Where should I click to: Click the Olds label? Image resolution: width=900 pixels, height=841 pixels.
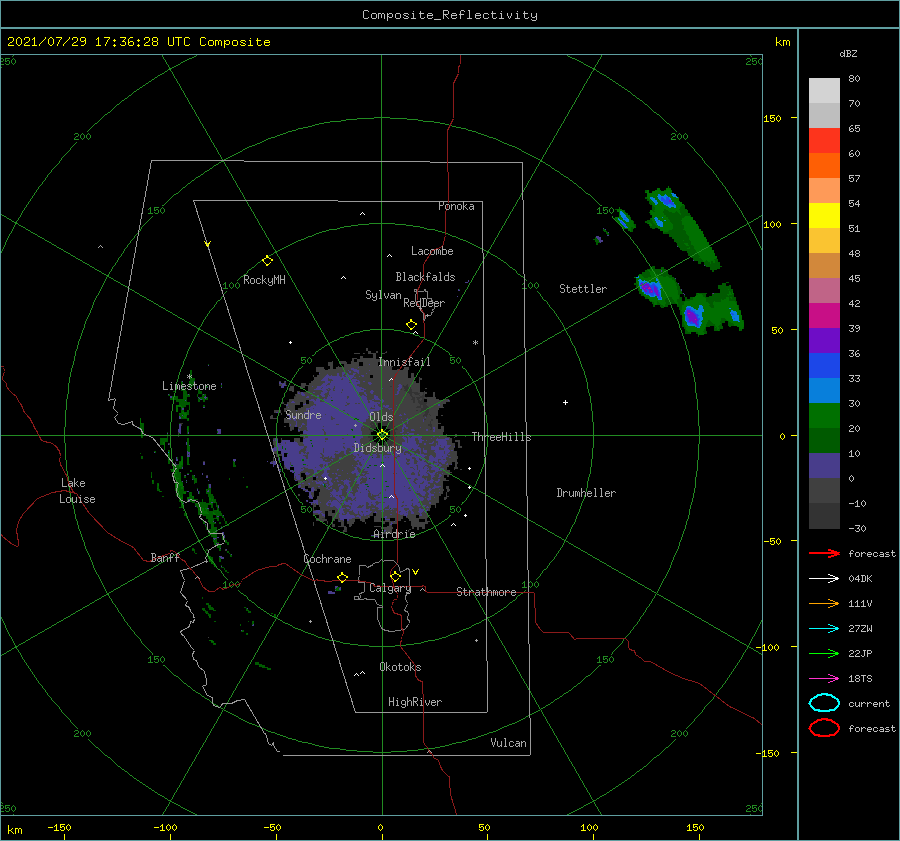coord(381,417)
